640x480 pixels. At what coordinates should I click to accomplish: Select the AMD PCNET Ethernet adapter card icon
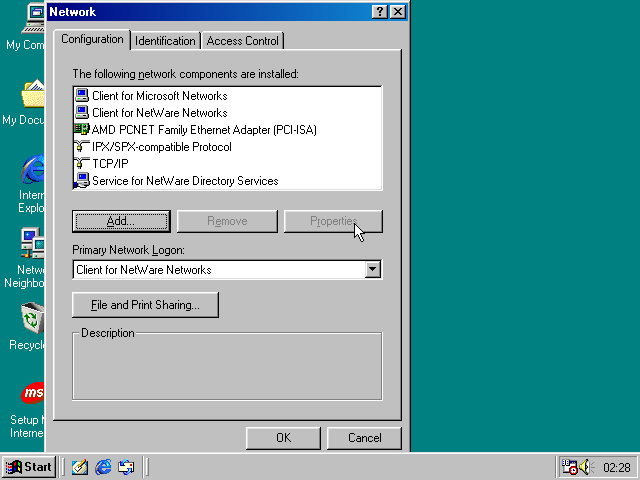tap(82, 129)
